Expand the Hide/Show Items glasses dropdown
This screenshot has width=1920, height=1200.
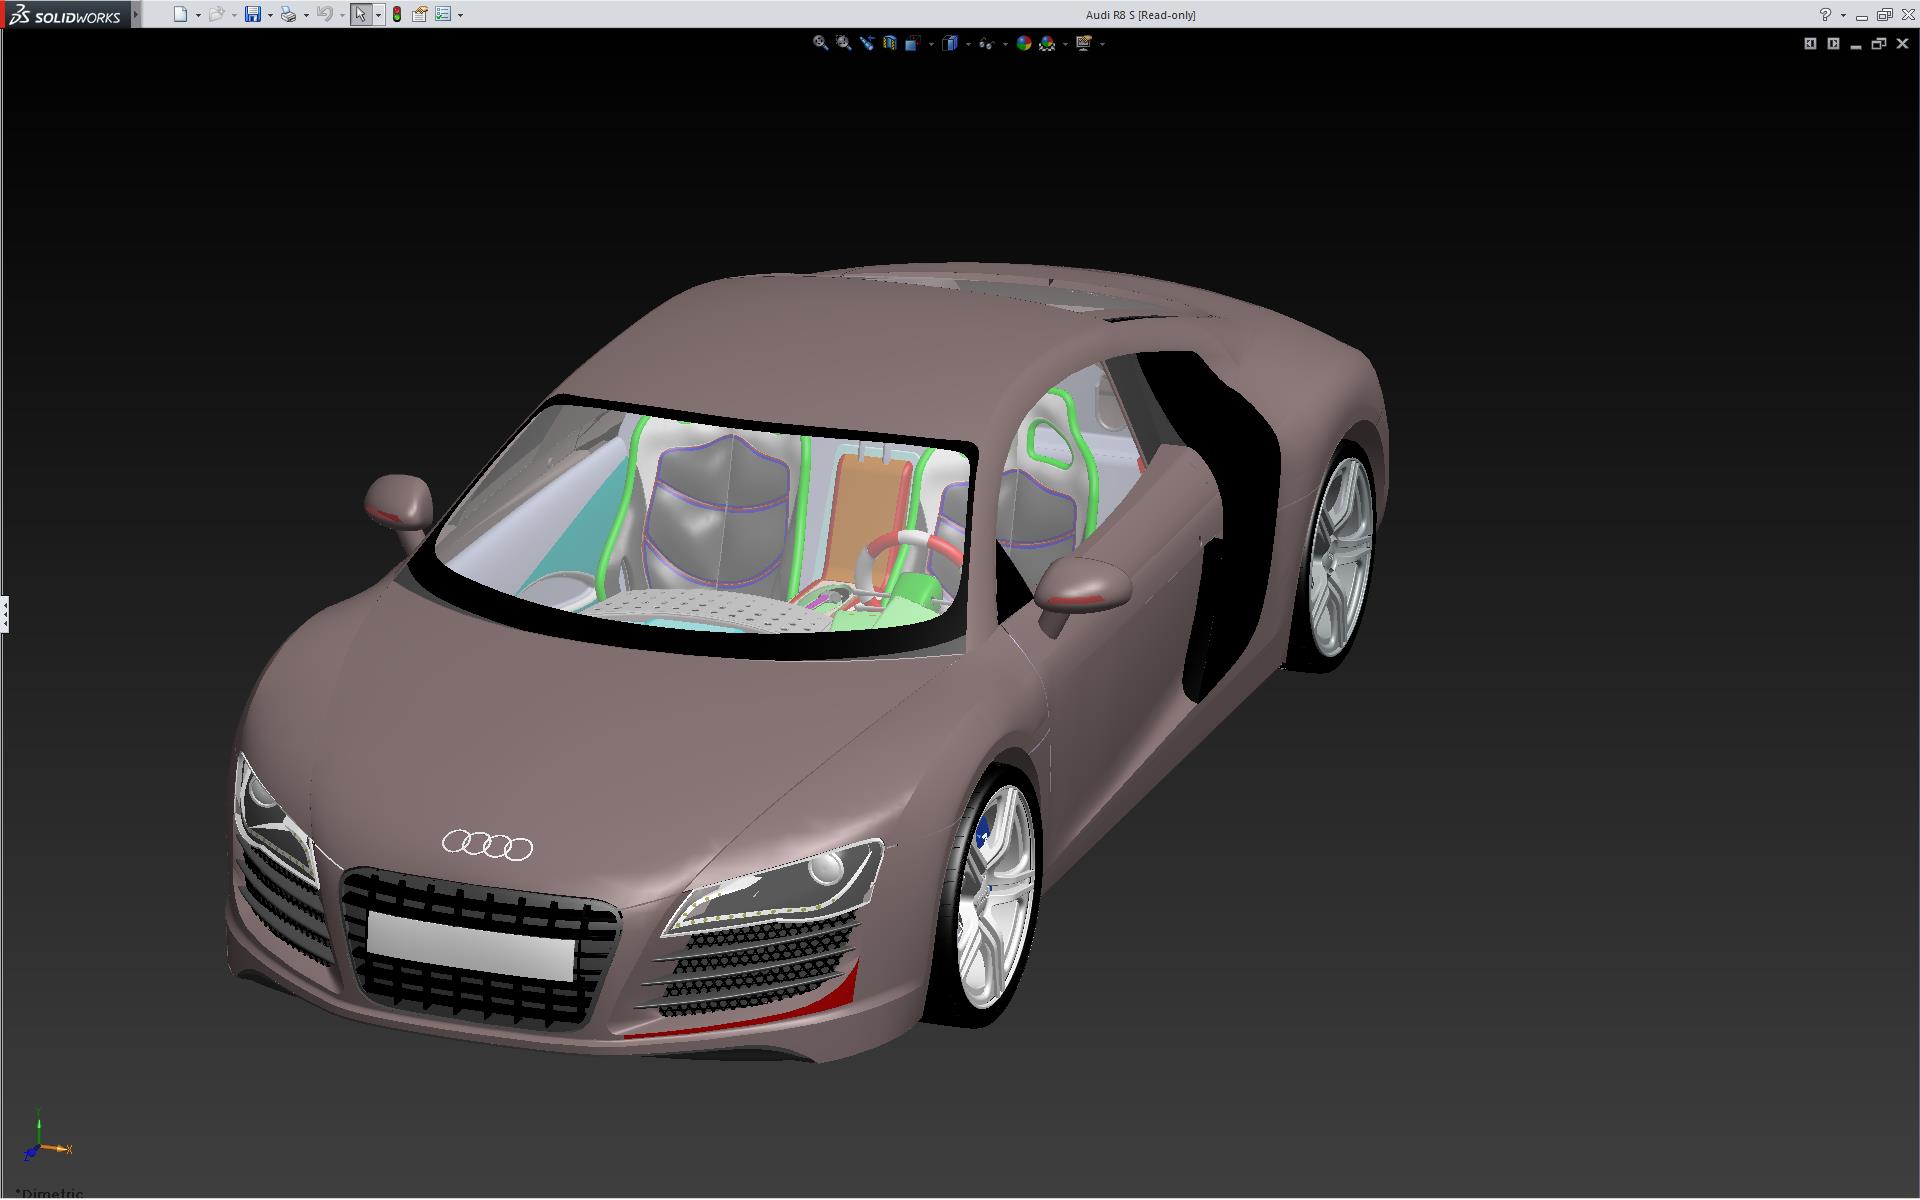(x=1005, y=44)
